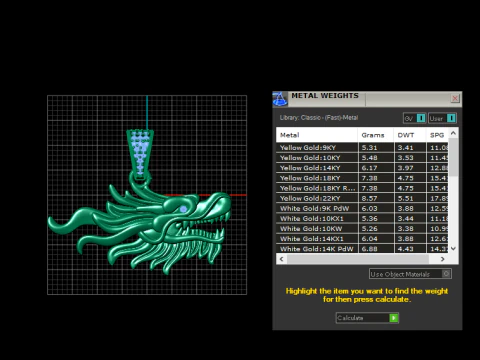Image resolution: width=480 pixels, height=360 pixels.
Task: Click the table's scroll right arrow
Action: pos(442,259)
